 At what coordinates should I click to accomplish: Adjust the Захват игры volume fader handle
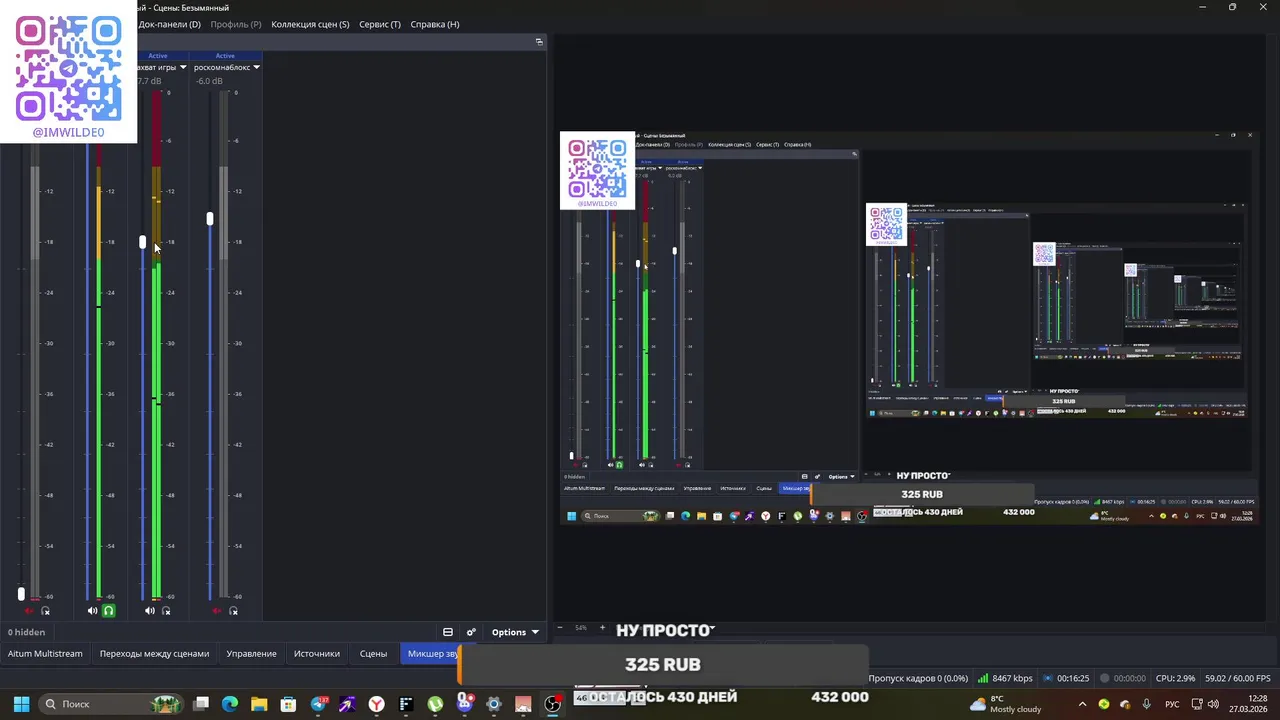click(143, 242)
